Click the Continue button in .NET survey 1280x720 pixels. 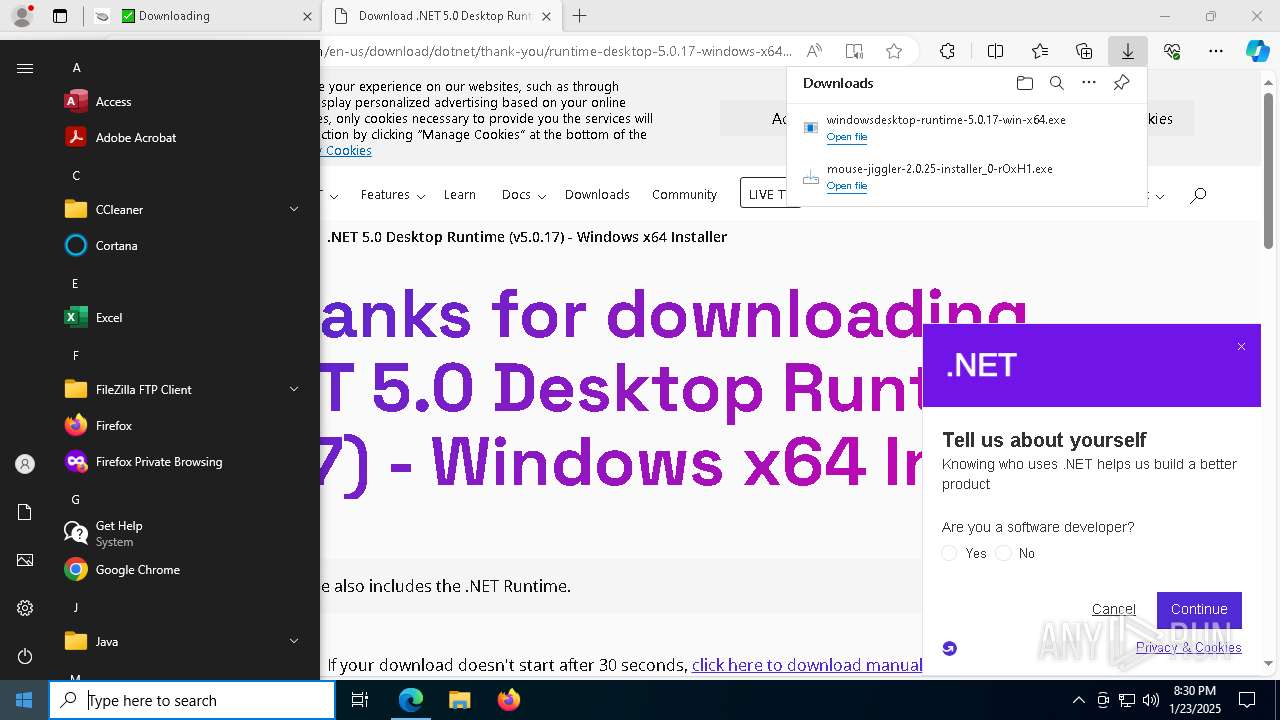1199,609
